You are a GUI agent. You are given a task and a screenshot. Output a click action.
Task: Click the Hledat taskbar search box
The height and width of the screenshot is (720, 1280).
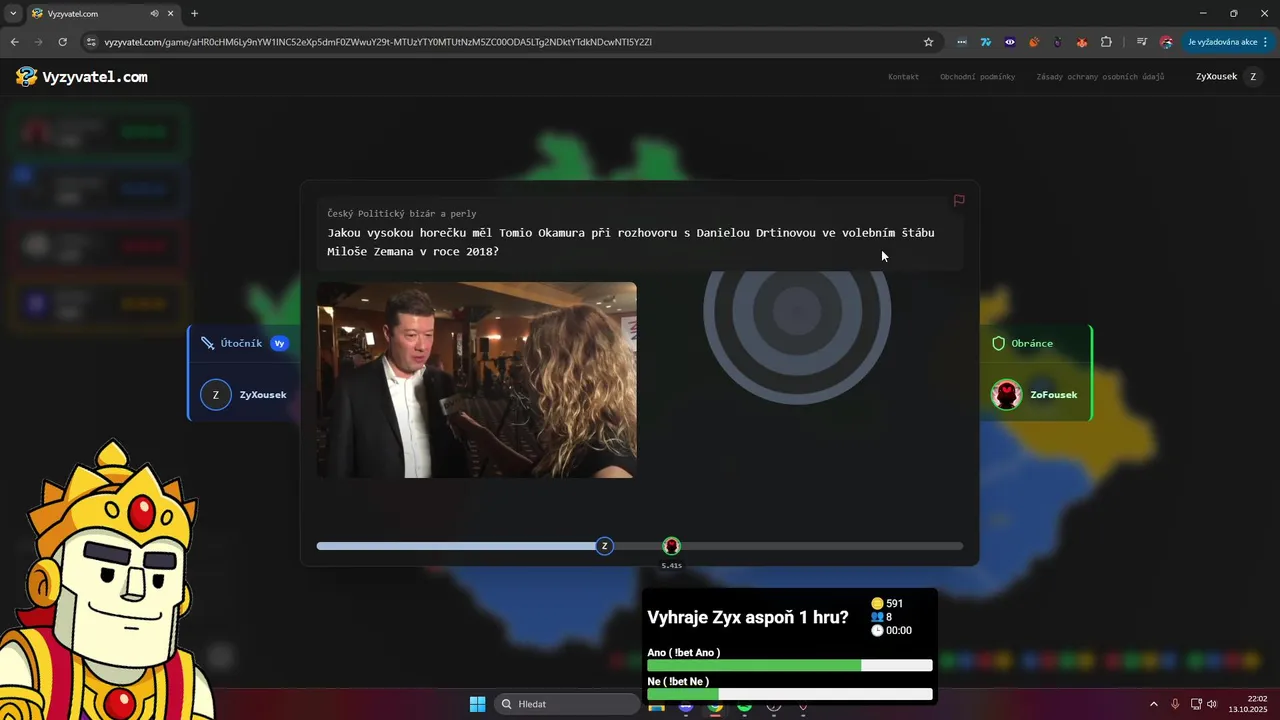coord(568,704)
